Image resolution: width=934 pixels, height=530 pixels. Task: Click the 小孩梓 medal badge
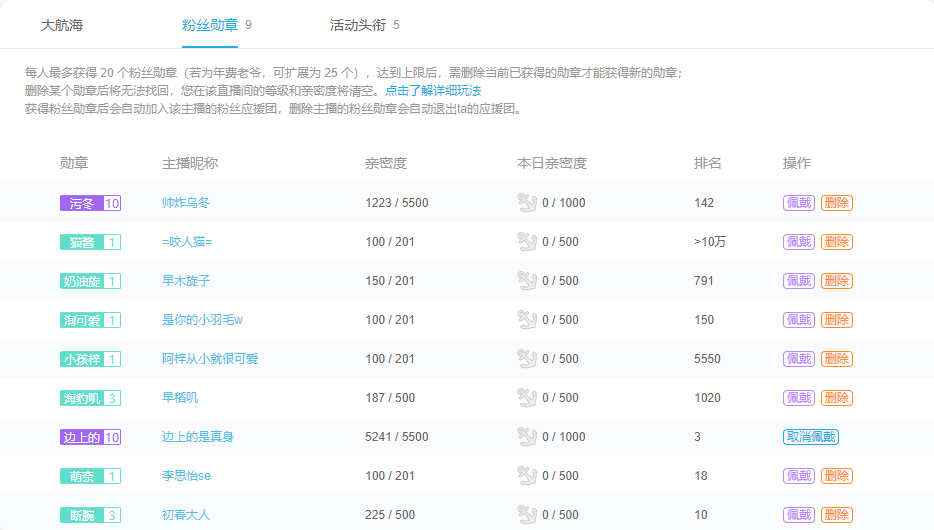[91, 359]
